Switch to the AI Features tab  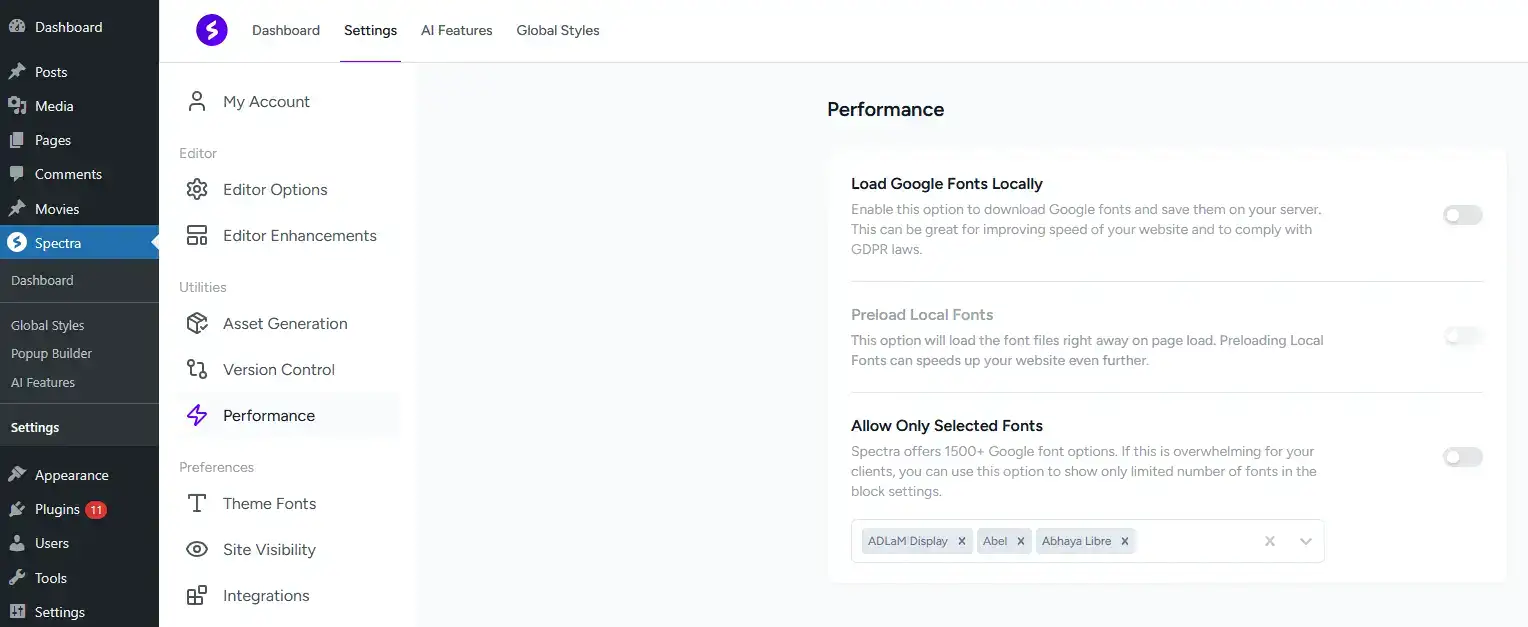click(x=456, y=30)
